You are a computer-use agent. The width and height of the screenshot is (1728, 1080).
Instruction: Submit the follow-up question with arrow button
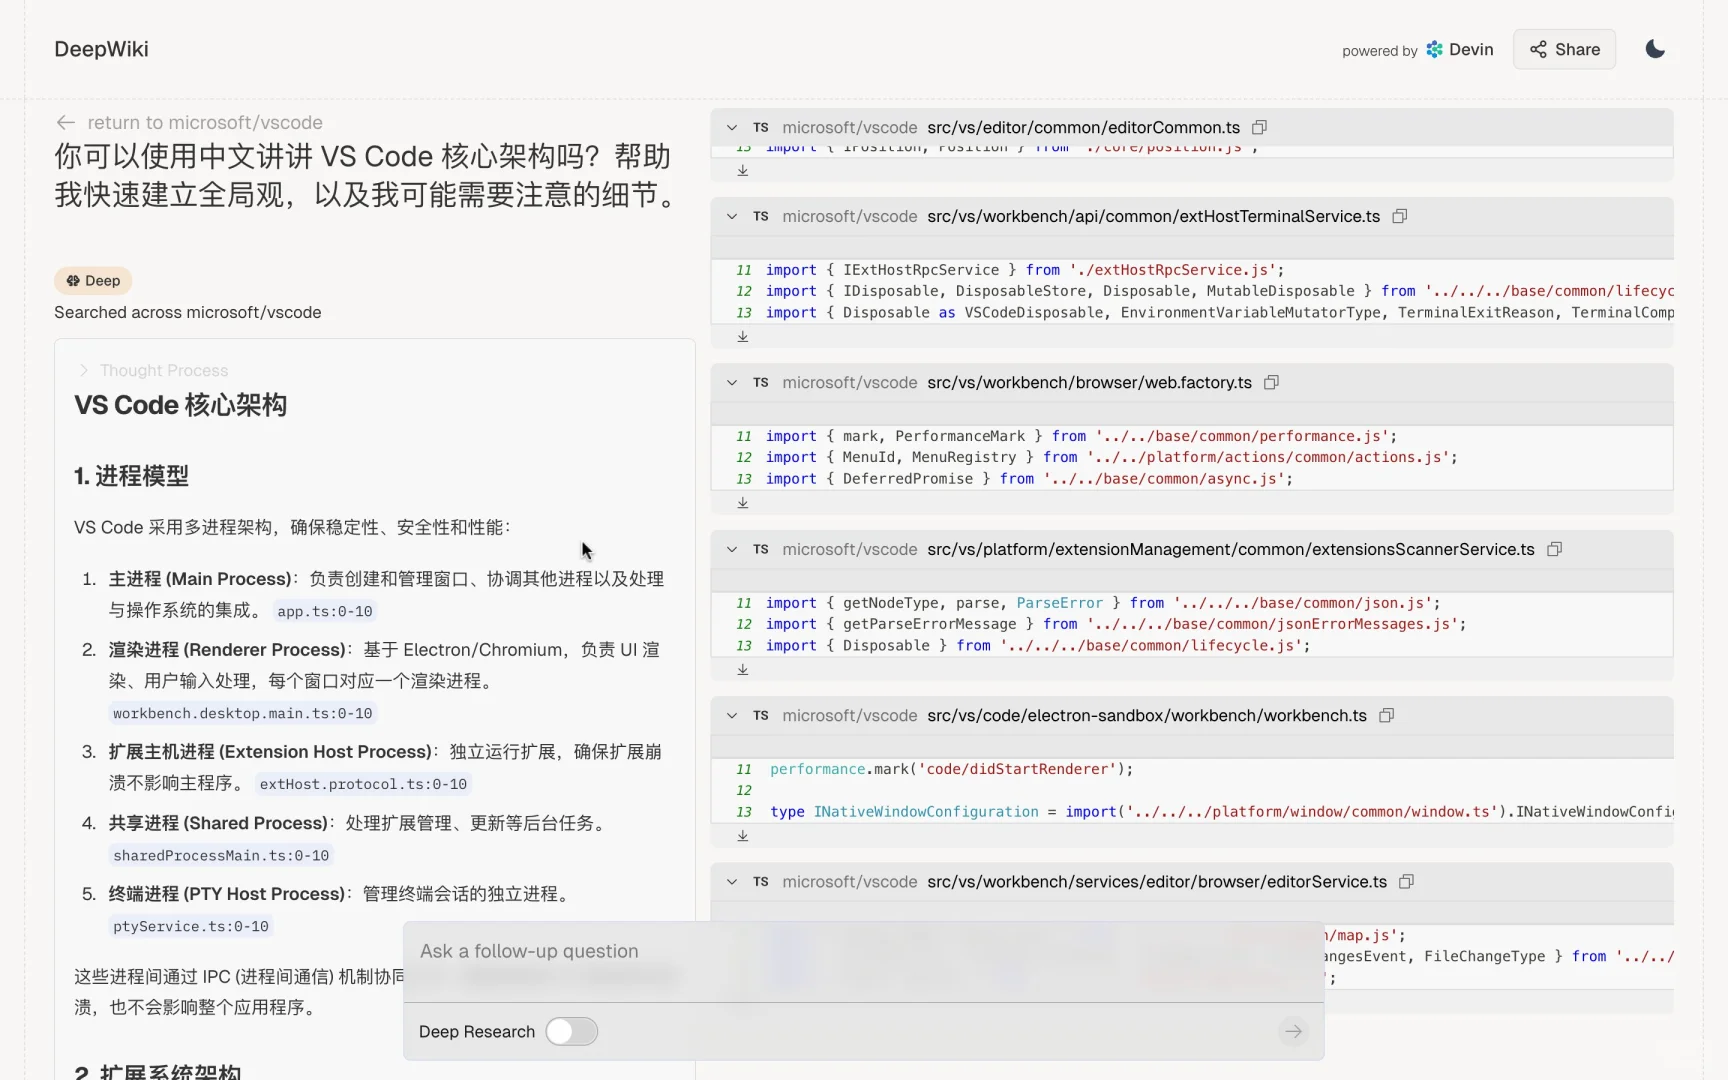click(1293, 1031)
